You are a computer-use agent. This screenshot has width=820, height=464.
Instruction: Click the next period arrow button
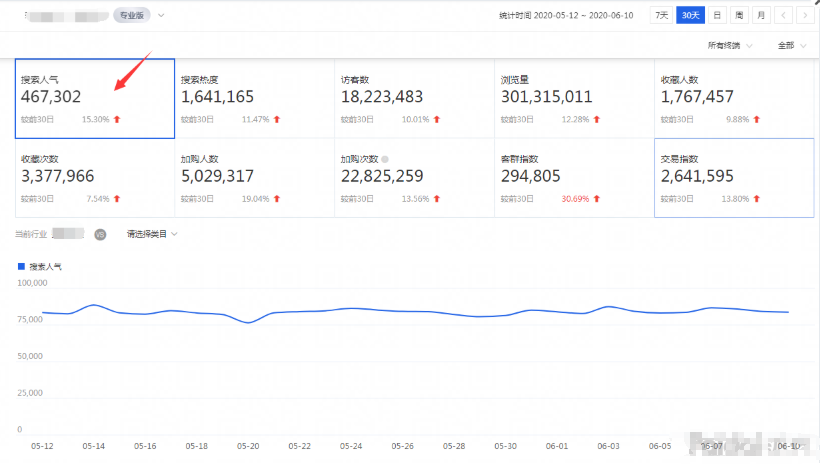coord(805,15)
